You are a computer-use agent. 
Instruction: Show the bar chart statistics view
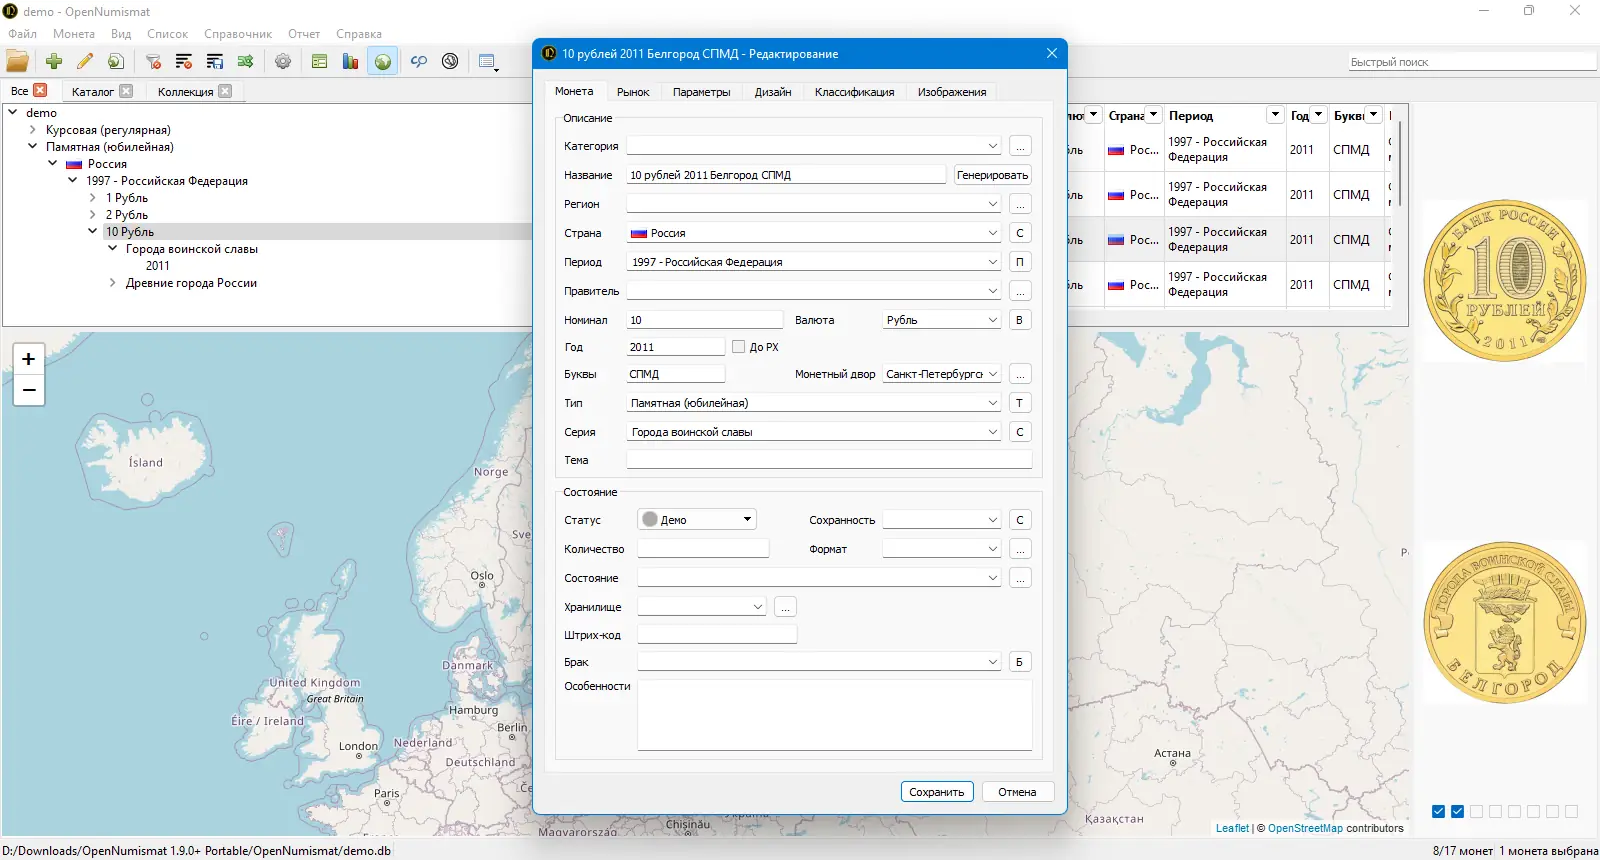(x=350, y=62)
